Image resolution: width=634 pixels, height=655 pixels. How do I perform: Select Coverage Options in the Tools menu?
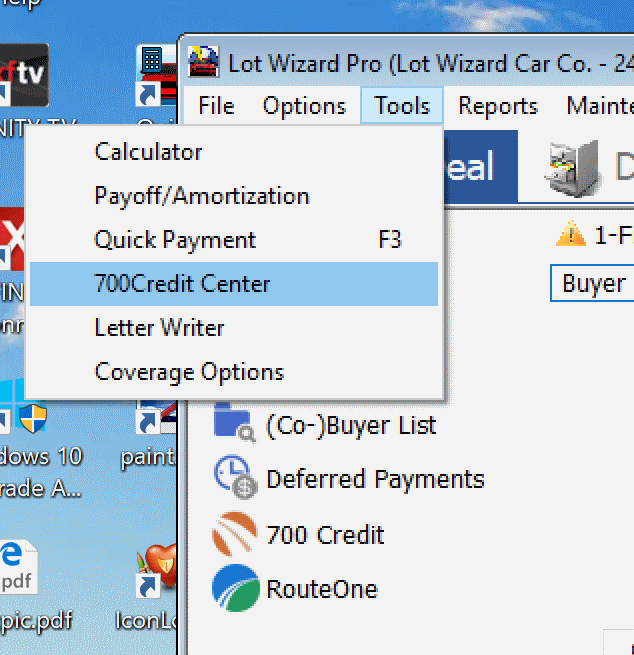click(189, 372)
